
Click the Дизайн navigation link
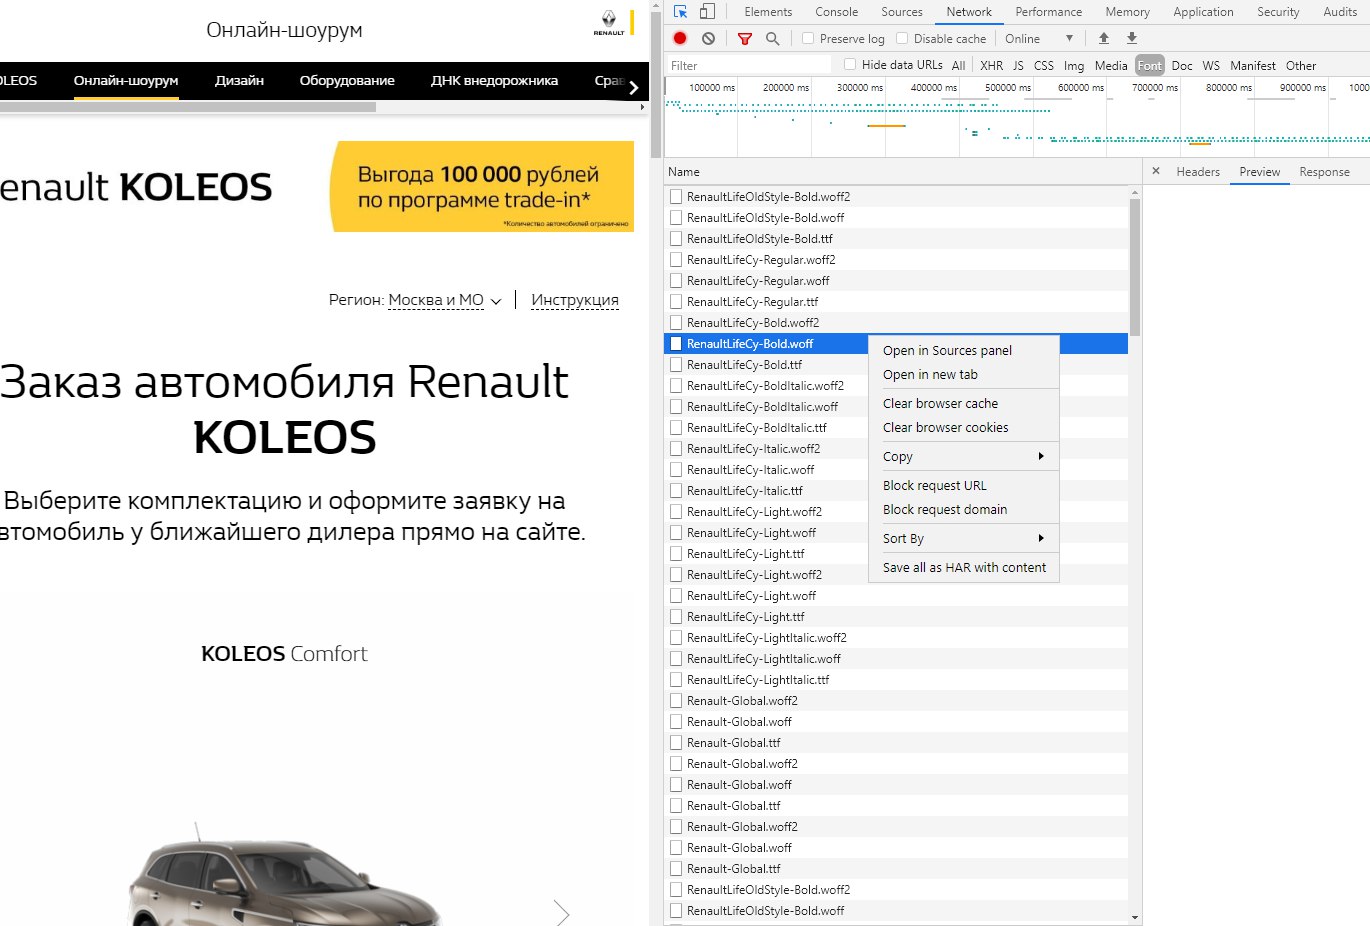tap(239, 81)
